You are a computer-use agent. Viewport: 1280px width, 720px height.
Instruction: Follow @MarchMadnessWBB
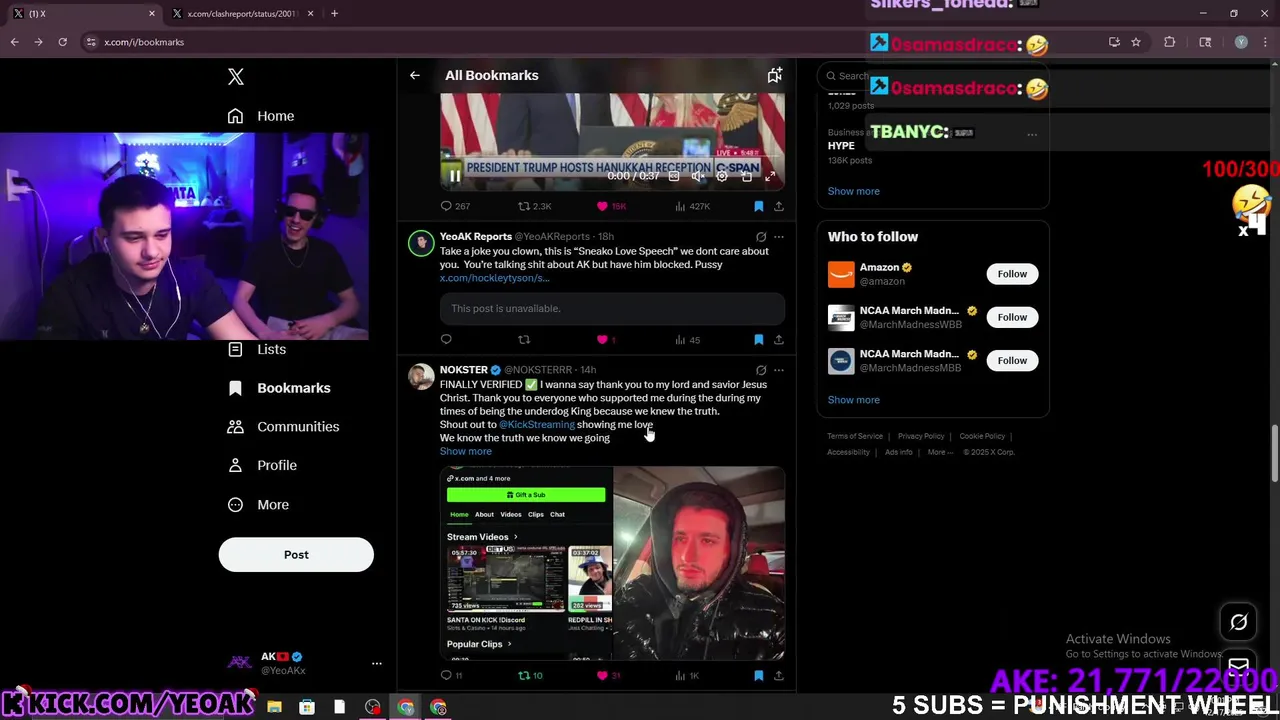point(1012,317)
